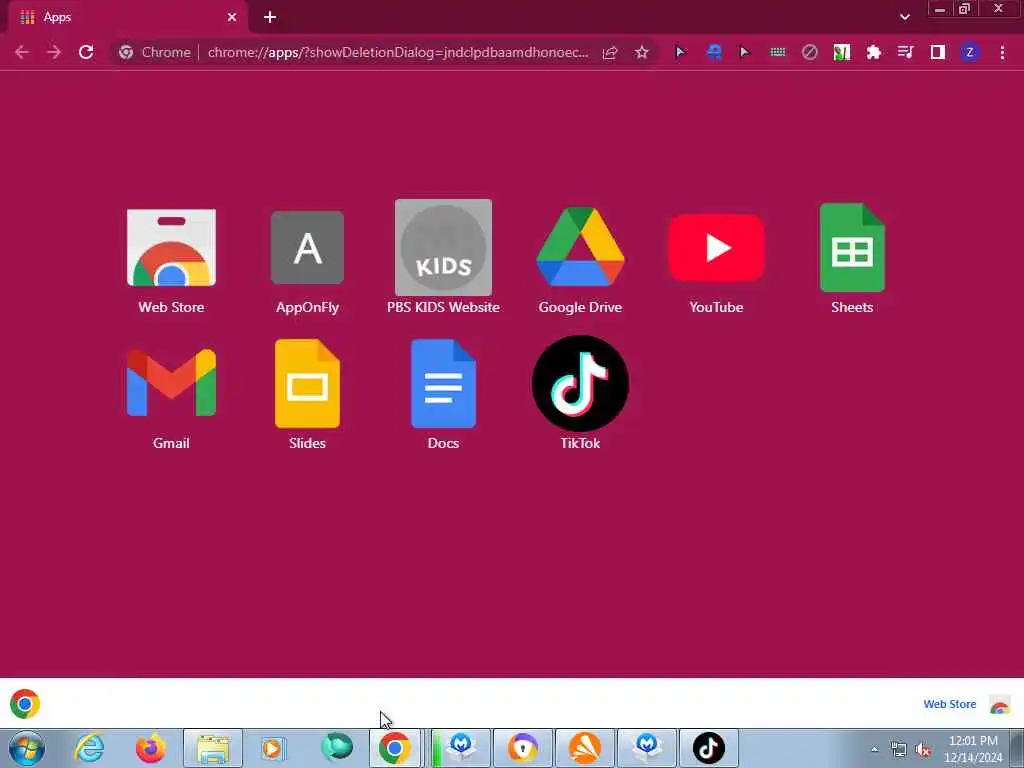Click the address bar URL field
The width and height of the screenshot is (1024, 768).
click(398, 52)
